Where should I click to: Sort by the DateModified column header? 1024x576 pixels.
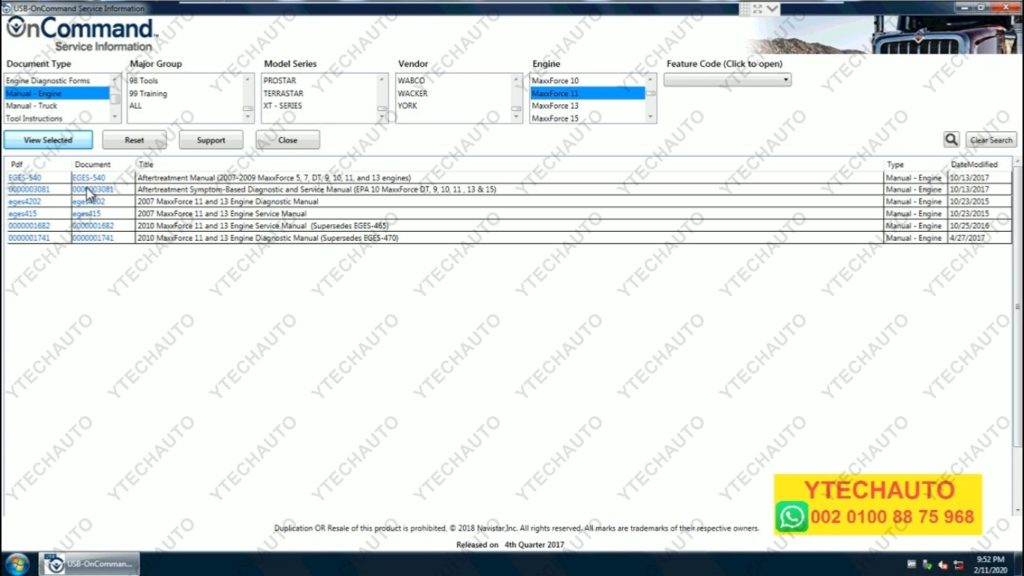pos(974,165)
